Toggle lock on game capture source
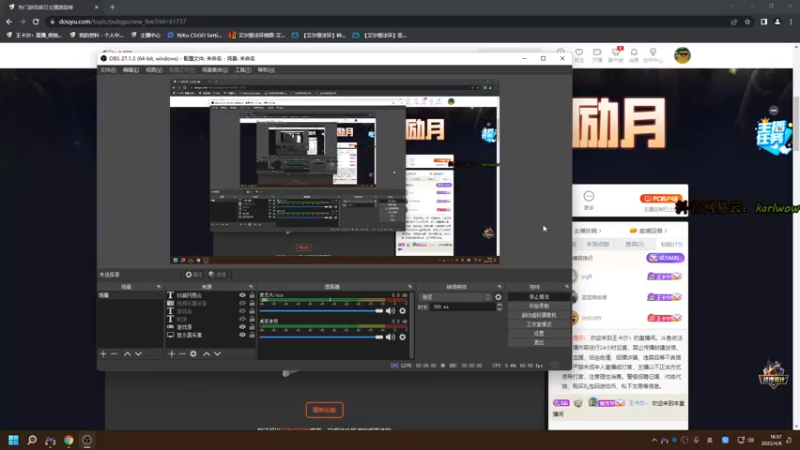Image resolution: width=800 pixels, height=450 pixels. [x=252, y=327]
